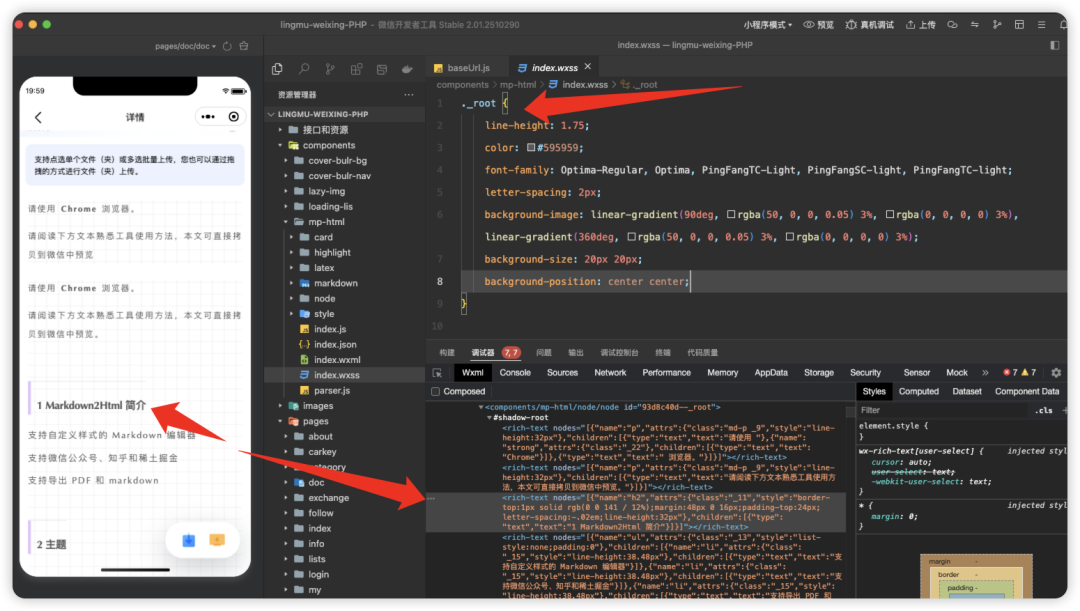
Task: Collapse the mp-html folder
Action: (326, 222)
